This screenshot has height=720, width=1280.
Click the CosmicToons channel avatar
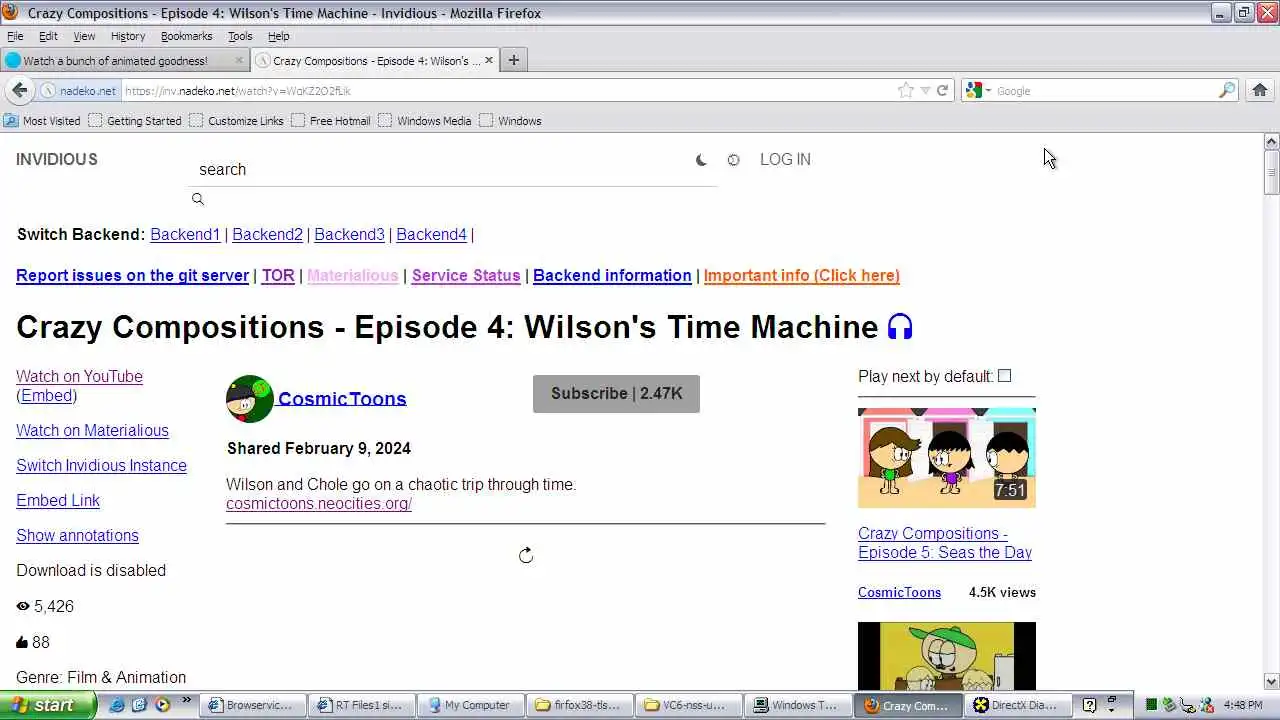tap(250, 399)
